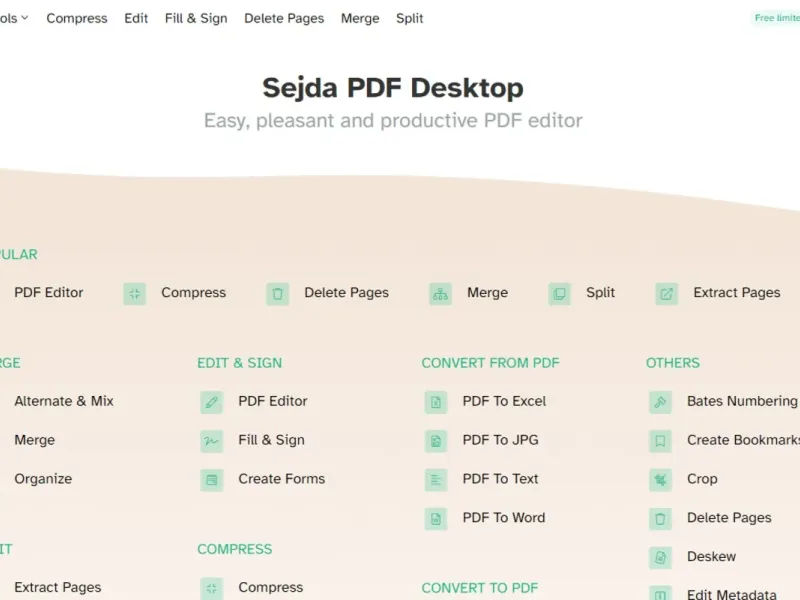The image size is (800, 600).
Task: Open the Bates Numbering link
Action: 742,401
